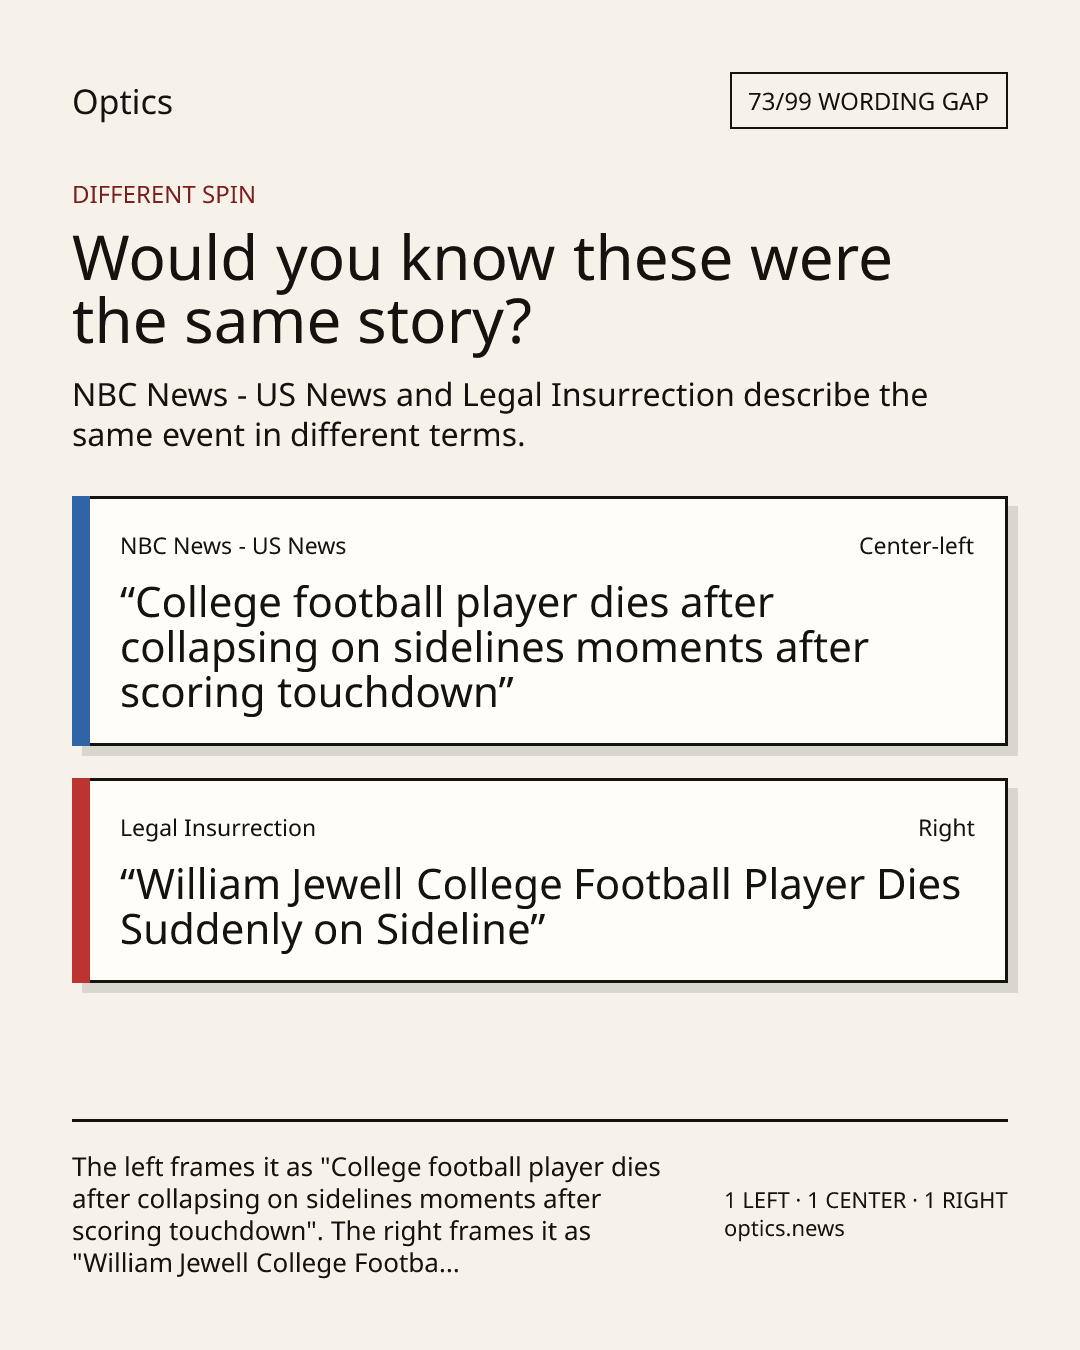Click the headline 'Would you know these were the same story?'
Viewport: 1080px width, 1350px height.
[482, 289]
